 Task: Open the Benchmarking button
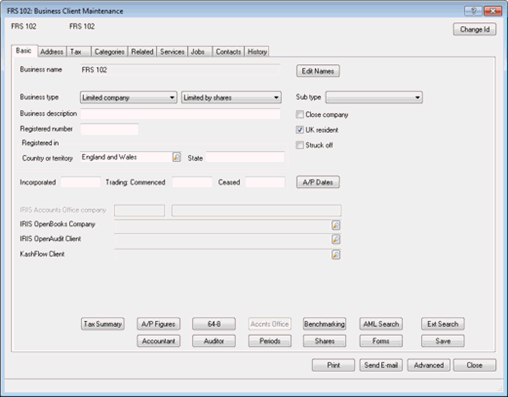coord(324,324)
